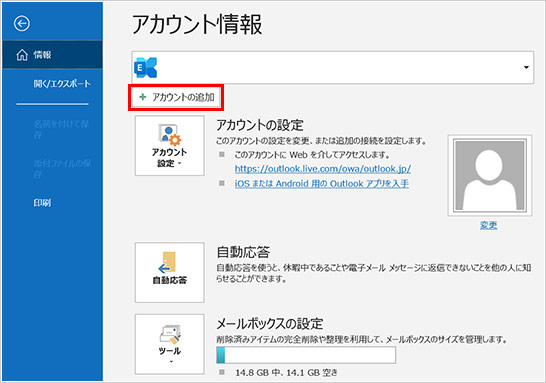Open the outlook.live.com web access link
The width and height of the screenshot is (546, 383).
pos(323,169)
